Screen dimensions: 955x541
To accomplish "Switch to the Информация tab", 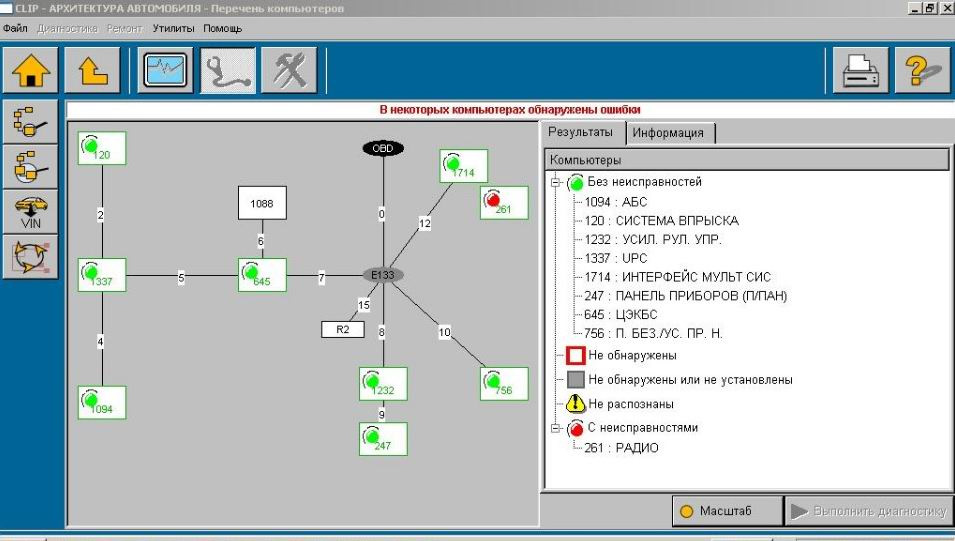I will tap(668, 133).
